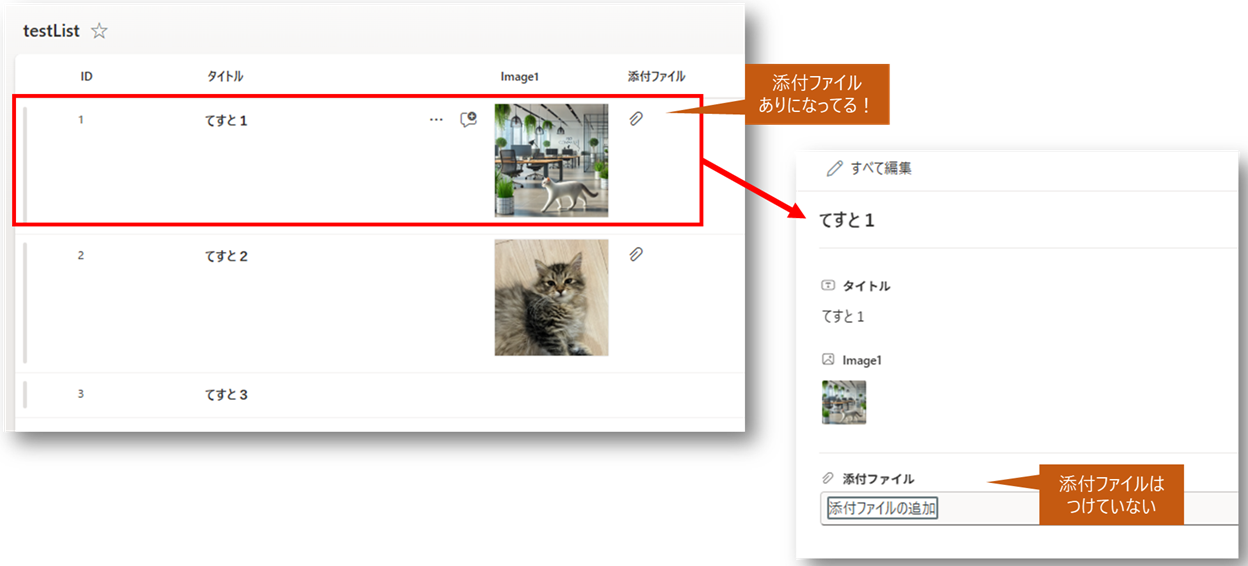Open the office cat image thumbnail in row 1
The image size is (1248, 566).
coord(551,160)
